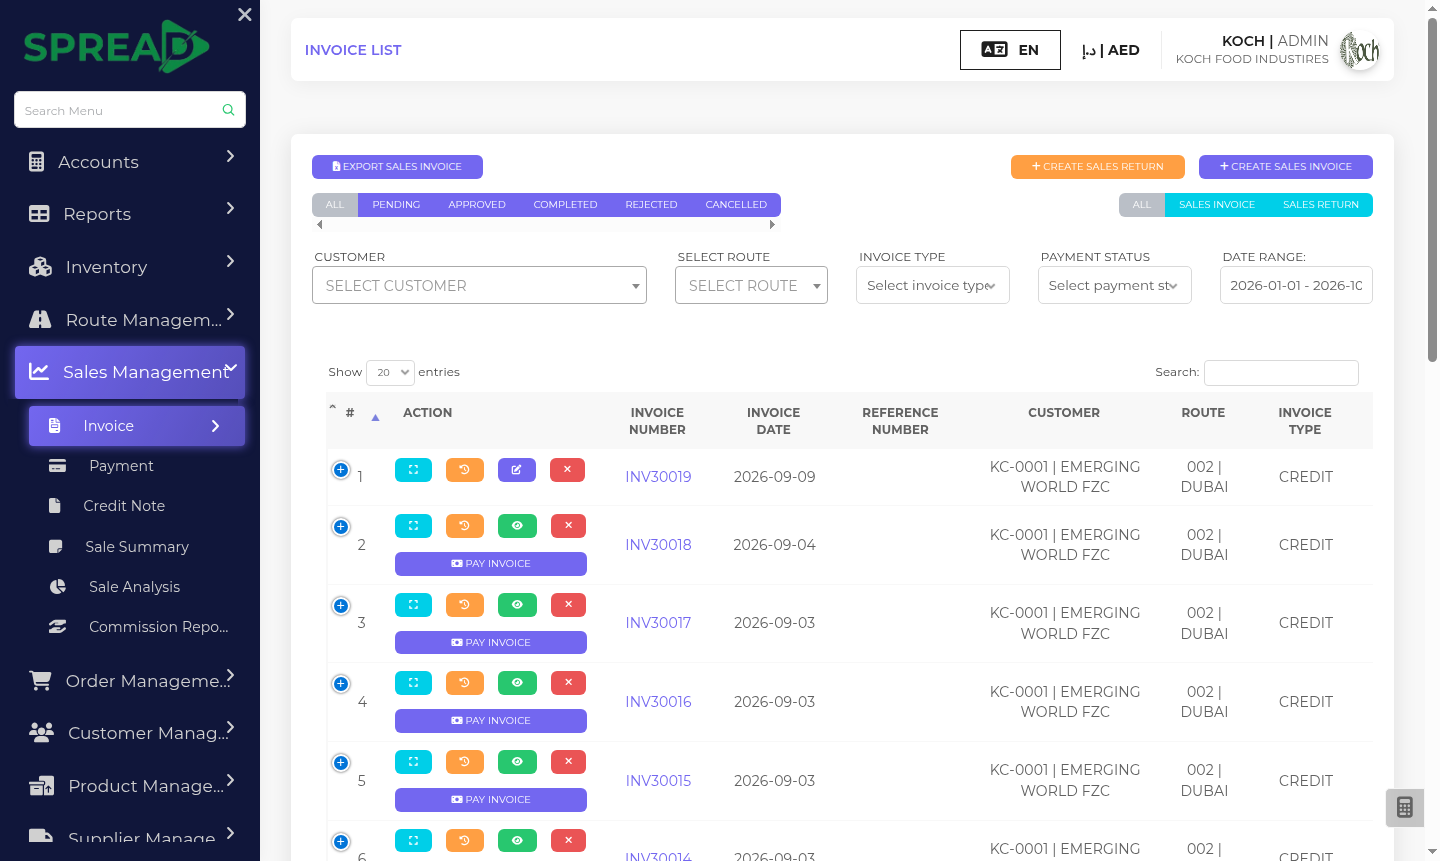Image resolution: width=1440 pixels, height=861 pixels.
Task: Collapse the Sales Management menu
Action: pos(130,372)
